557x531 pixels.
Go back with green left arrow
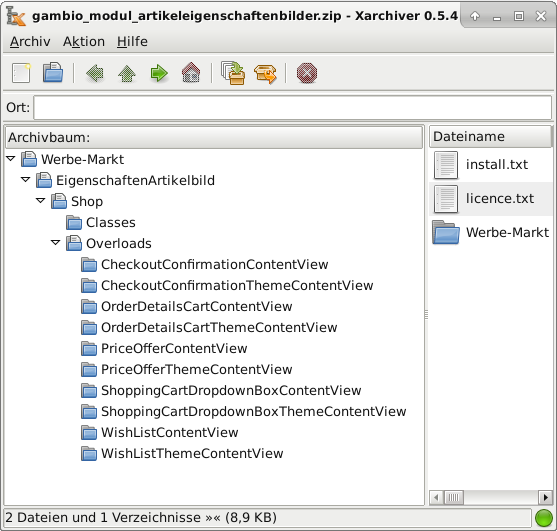pyautogui.click(x=95, y=73)
